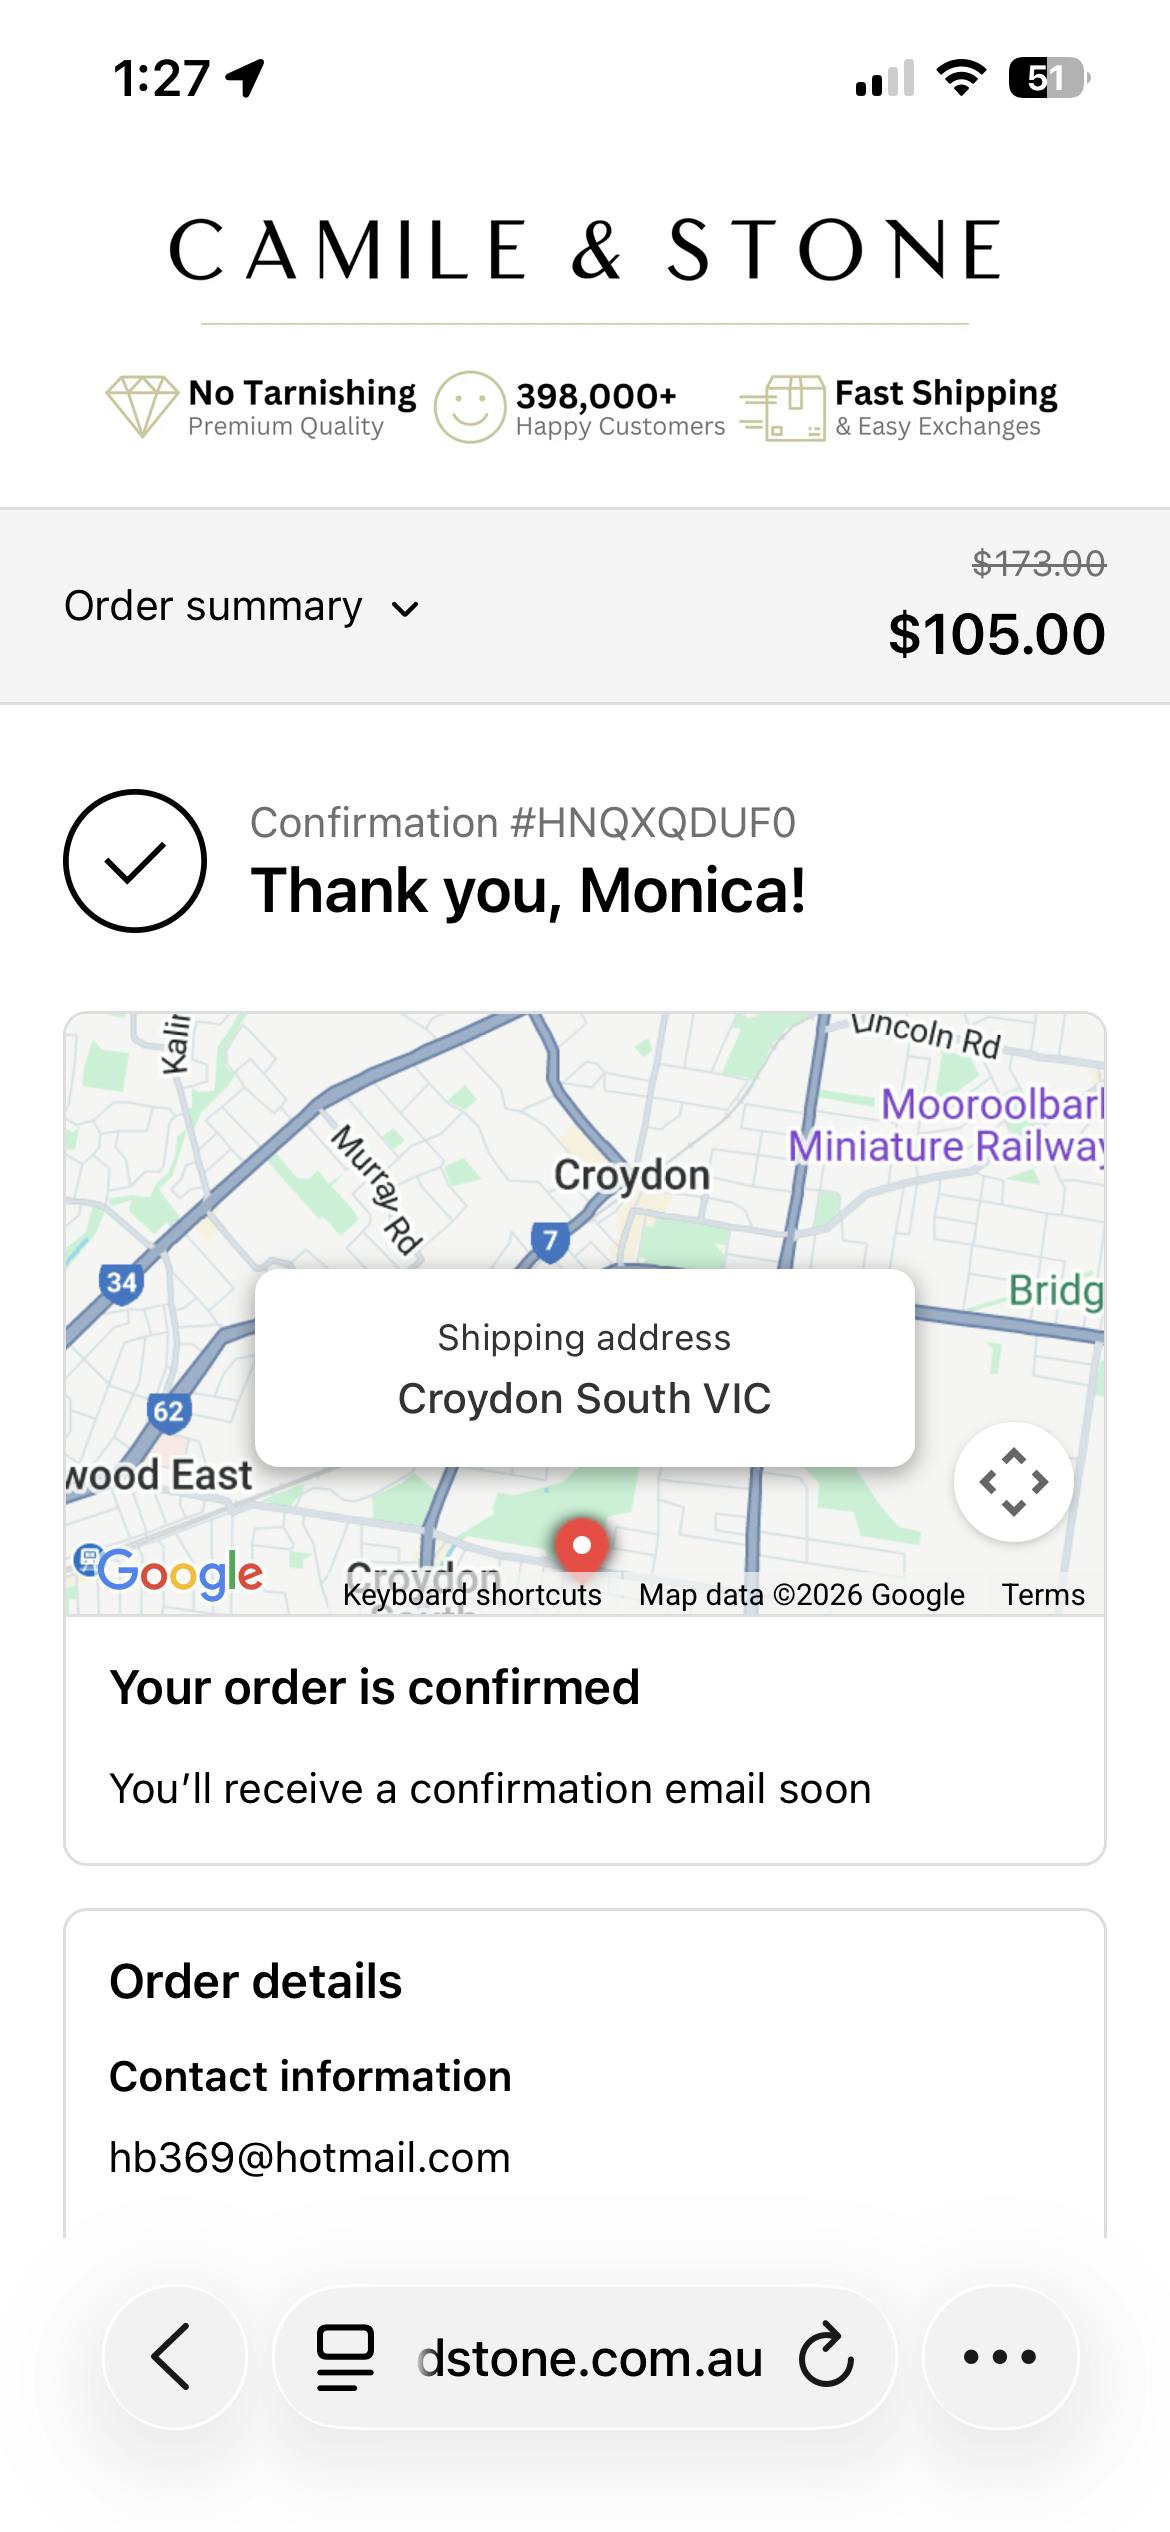The height and width of the screenshot is (2532, 1170).
Task: Open the browser three-dots more menu
Action: pos(1000,2357)
